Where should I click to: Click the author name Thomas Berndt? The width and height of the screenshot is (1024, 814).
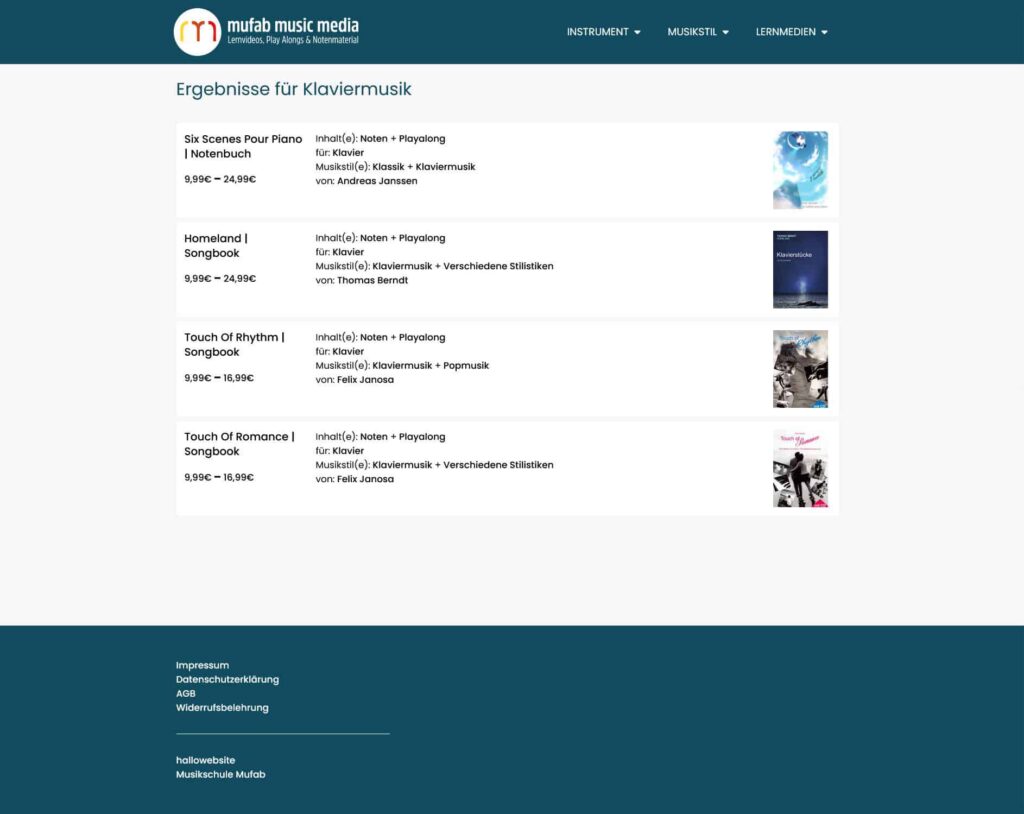373,280
